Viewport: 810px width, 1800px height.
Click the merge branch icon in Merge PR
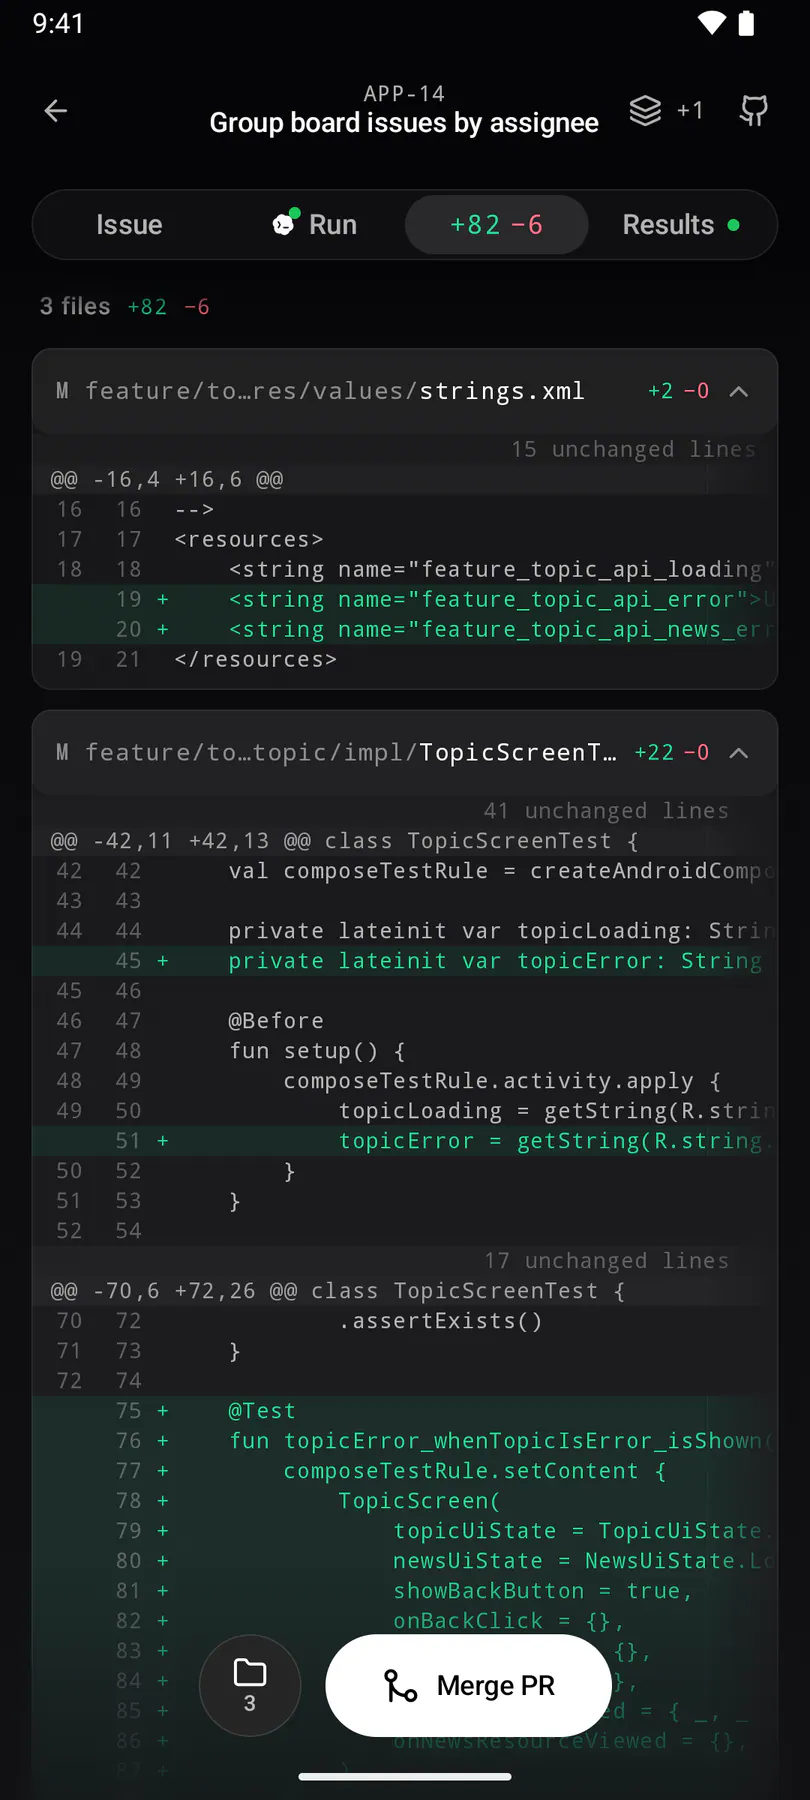click(401, 1686)
